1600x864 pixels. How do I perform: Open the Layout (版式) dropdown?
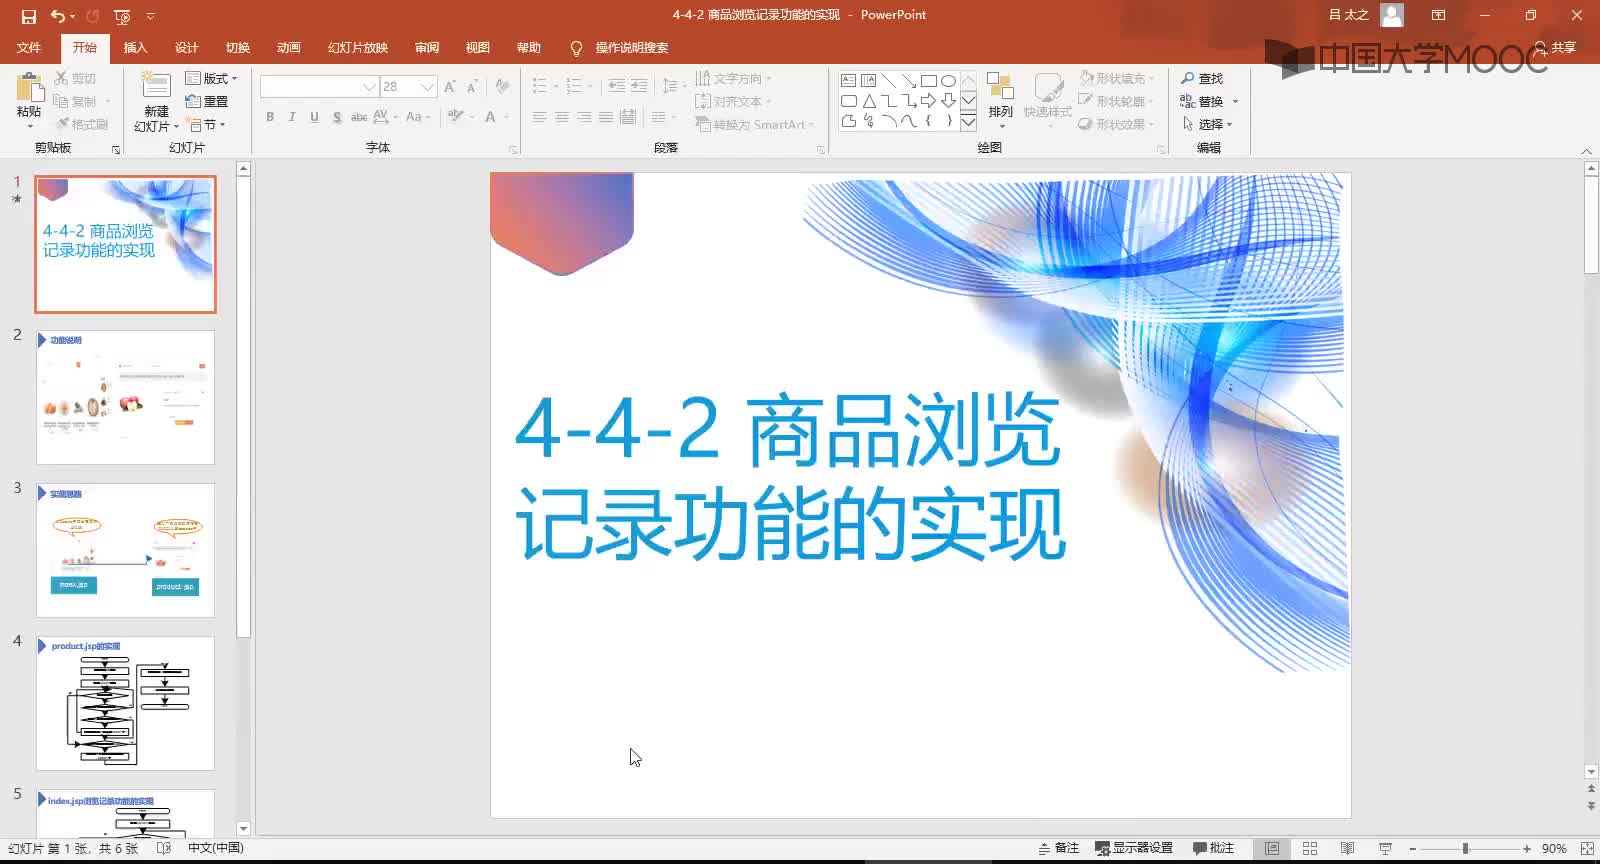tap(212, 78)
